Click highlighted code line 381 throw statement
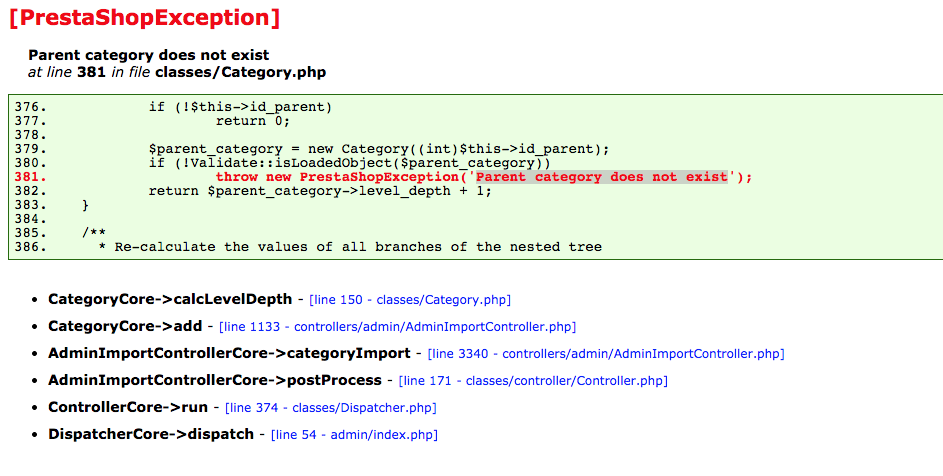 coord(484,177)
